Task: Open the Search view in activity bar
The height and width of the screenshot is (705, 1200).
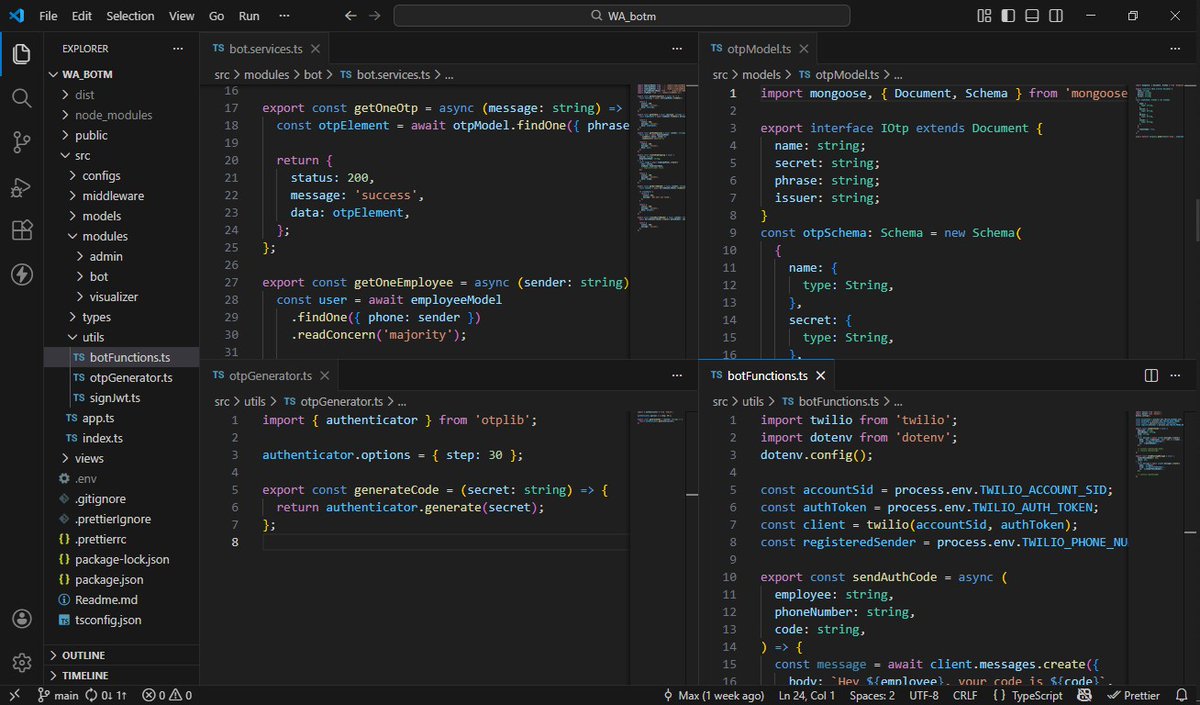Action: coord(21,97)
